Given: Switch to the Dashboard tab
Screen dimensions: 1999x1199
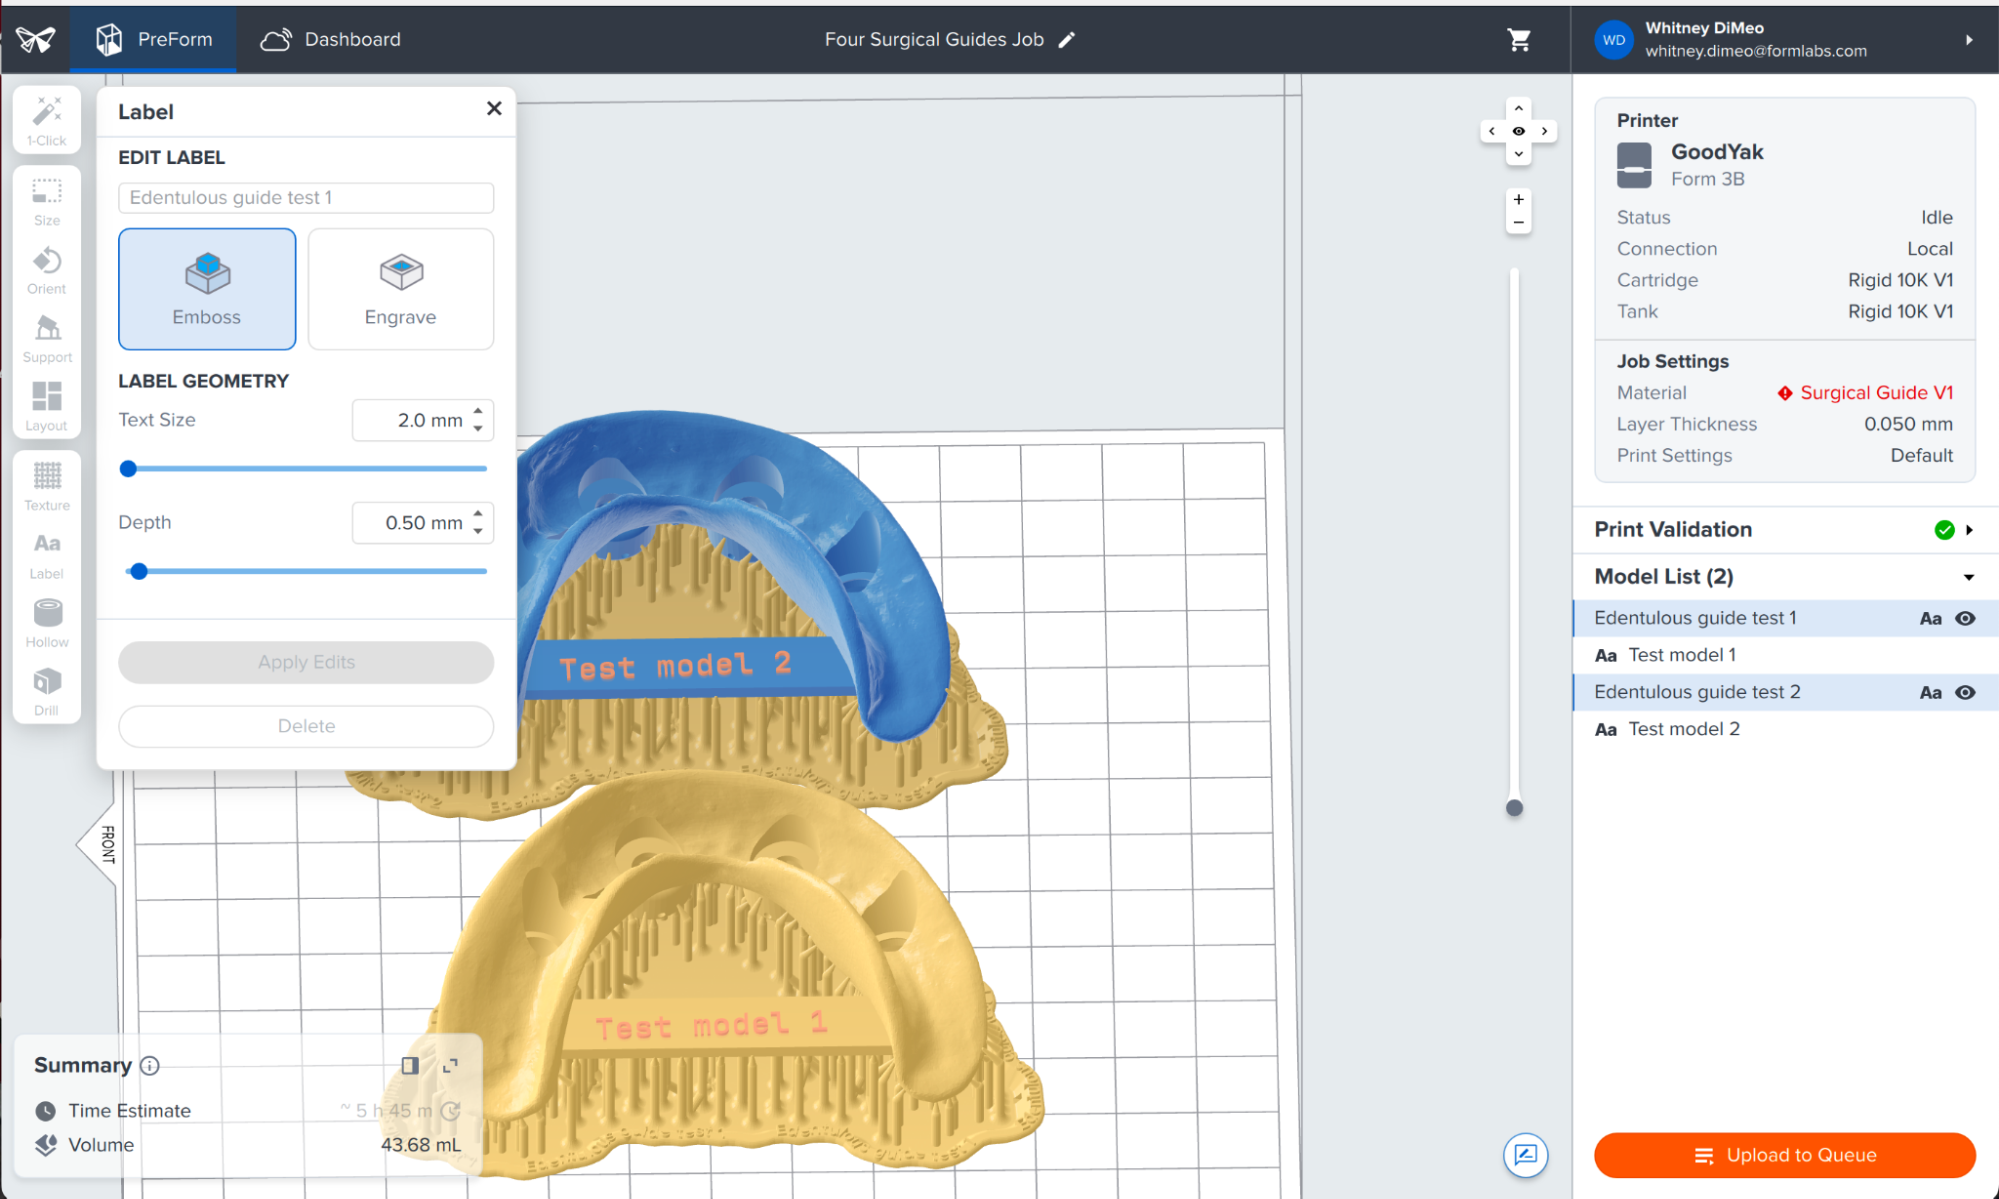Looking at the screenshot, I should point(330,39).
